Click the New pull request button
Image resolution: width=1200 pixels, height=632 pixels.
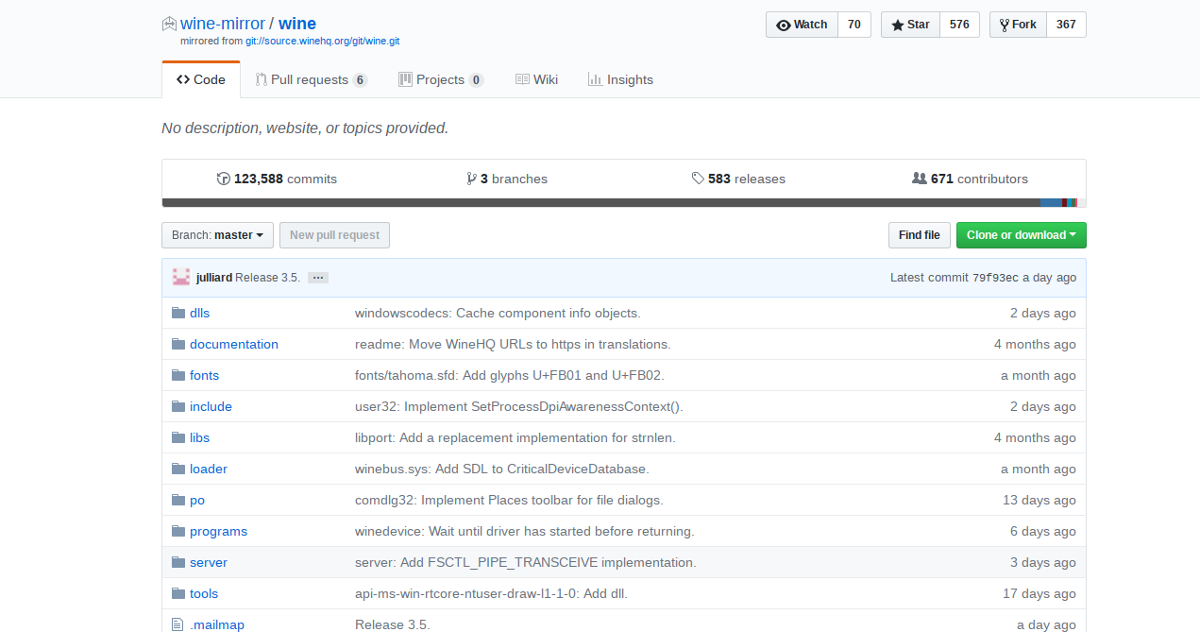click(335, 235)
